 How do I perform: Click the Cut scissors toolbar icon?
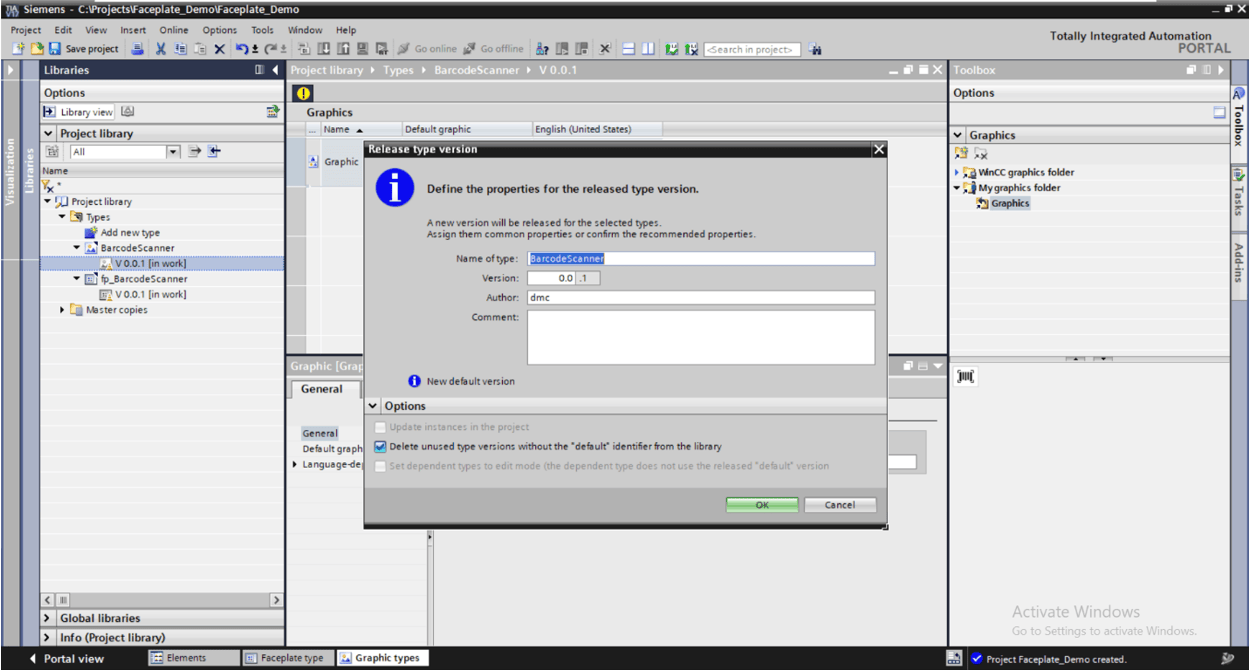160,49
